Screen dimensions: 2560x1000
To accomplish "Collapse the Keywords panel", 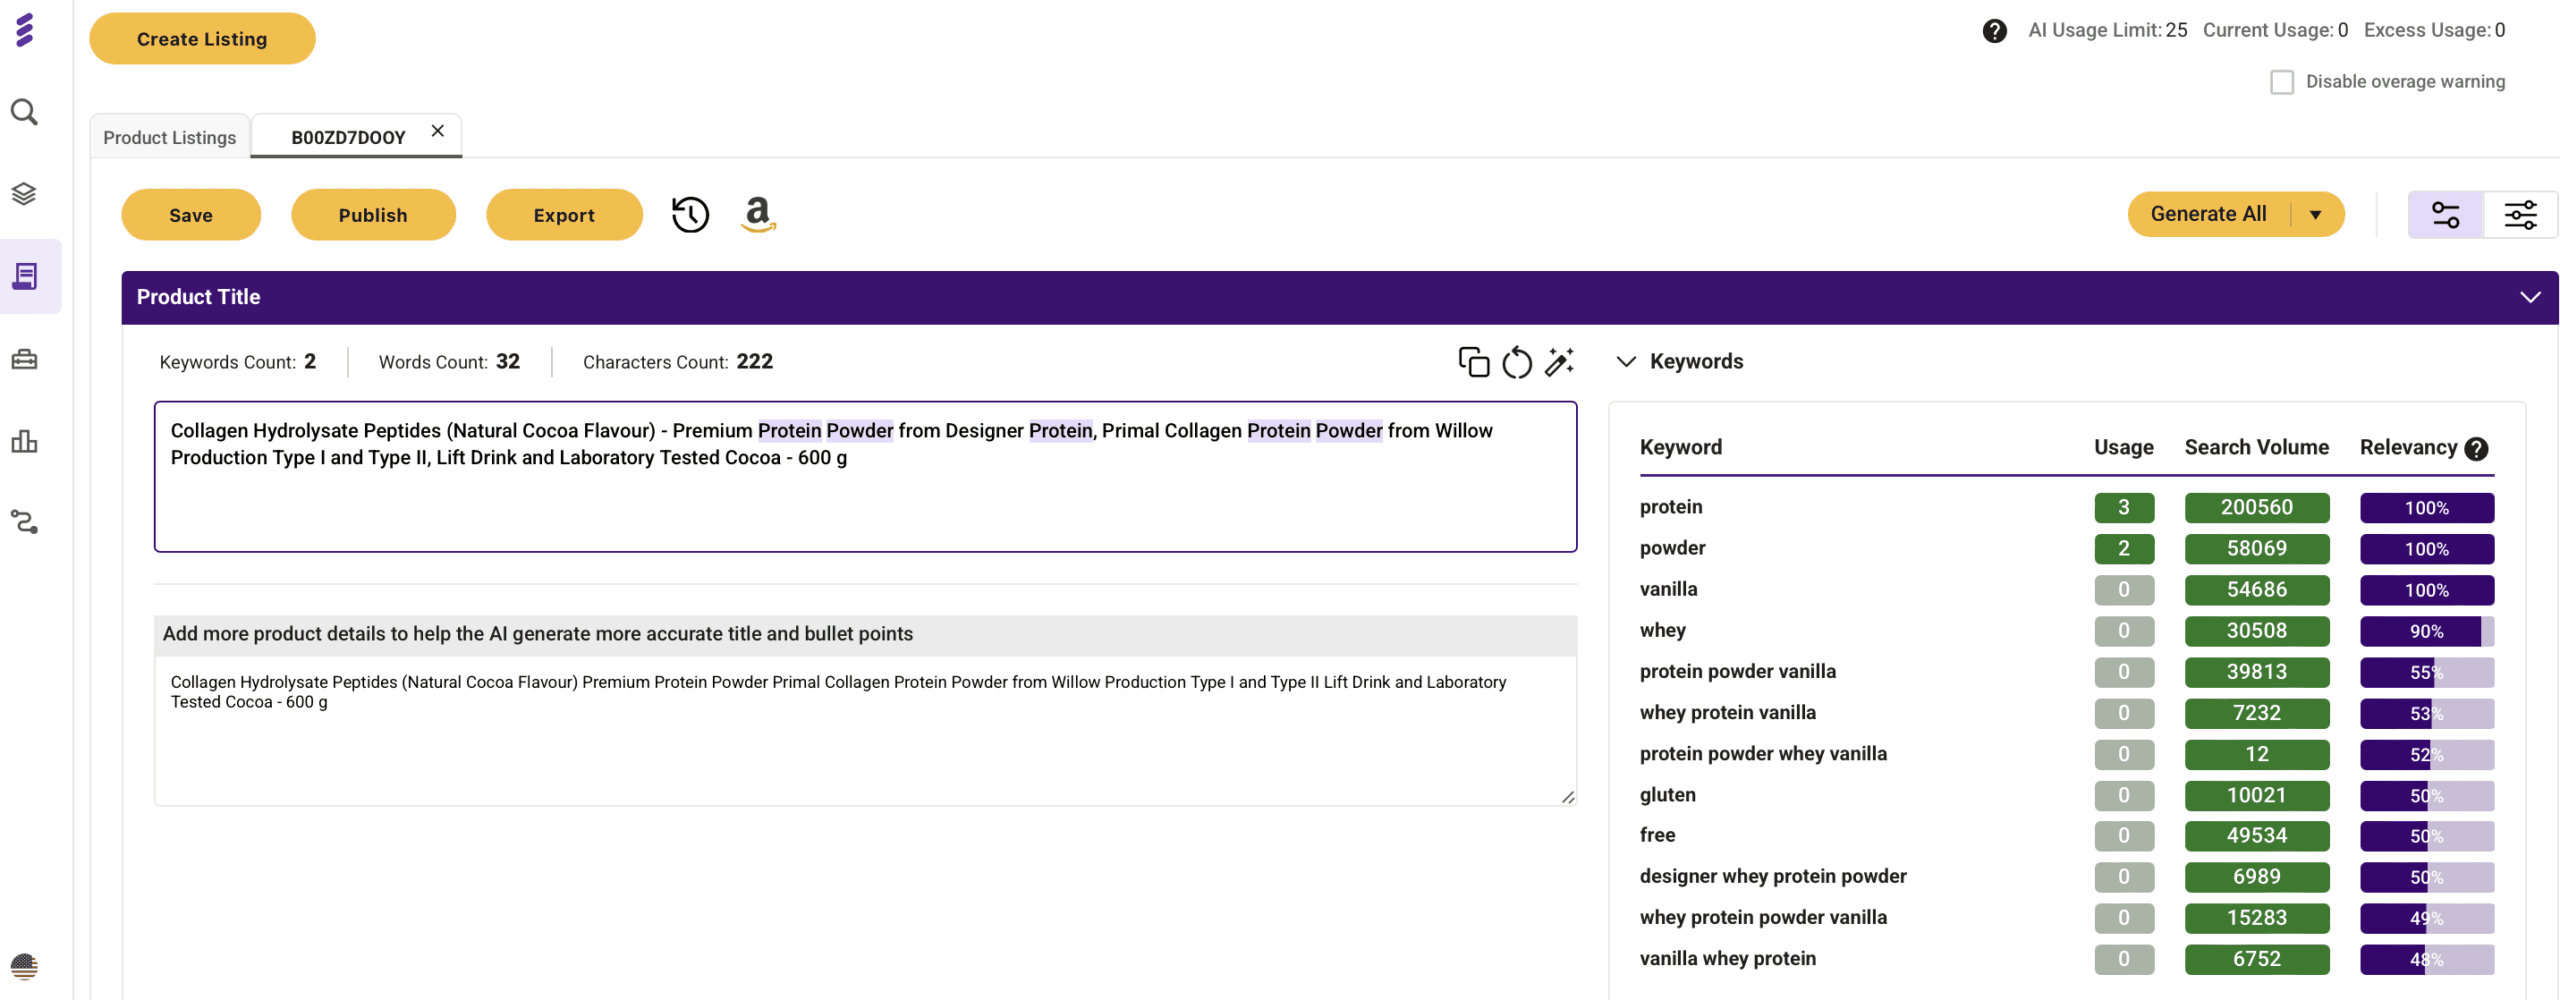I will click(x=1626, y=362).
